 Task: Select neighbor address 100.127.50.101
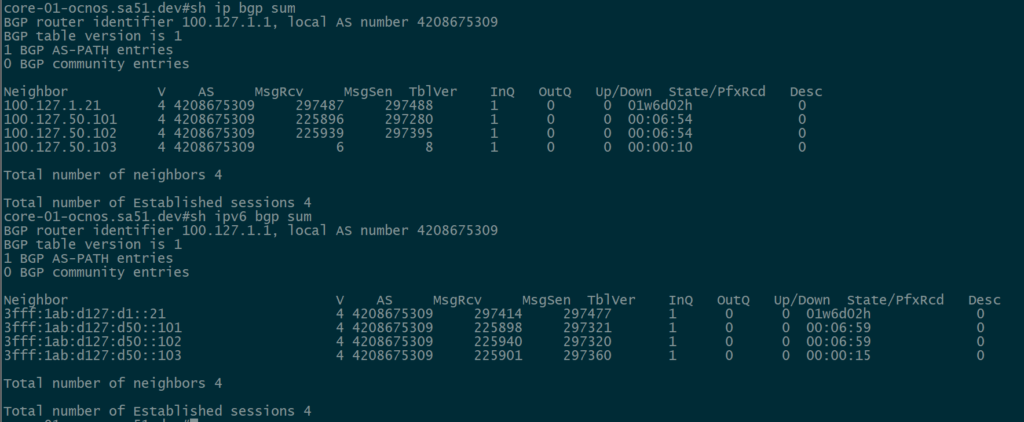click(60, 120)
